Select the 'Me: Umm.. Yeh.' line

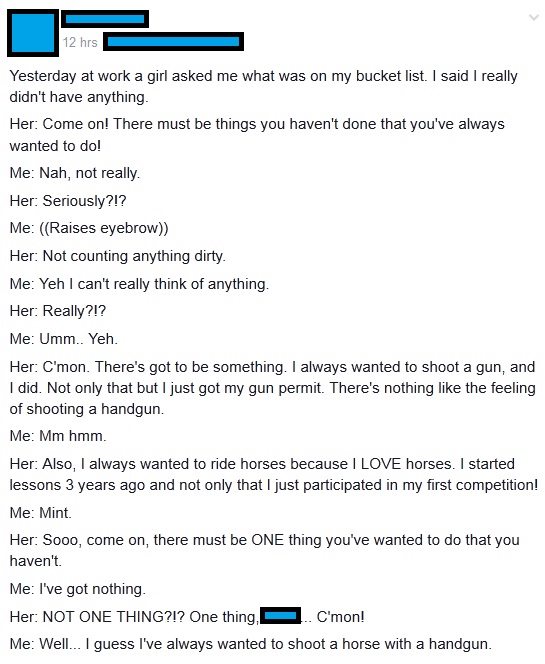pyautogui.click(x=64, y=339)
